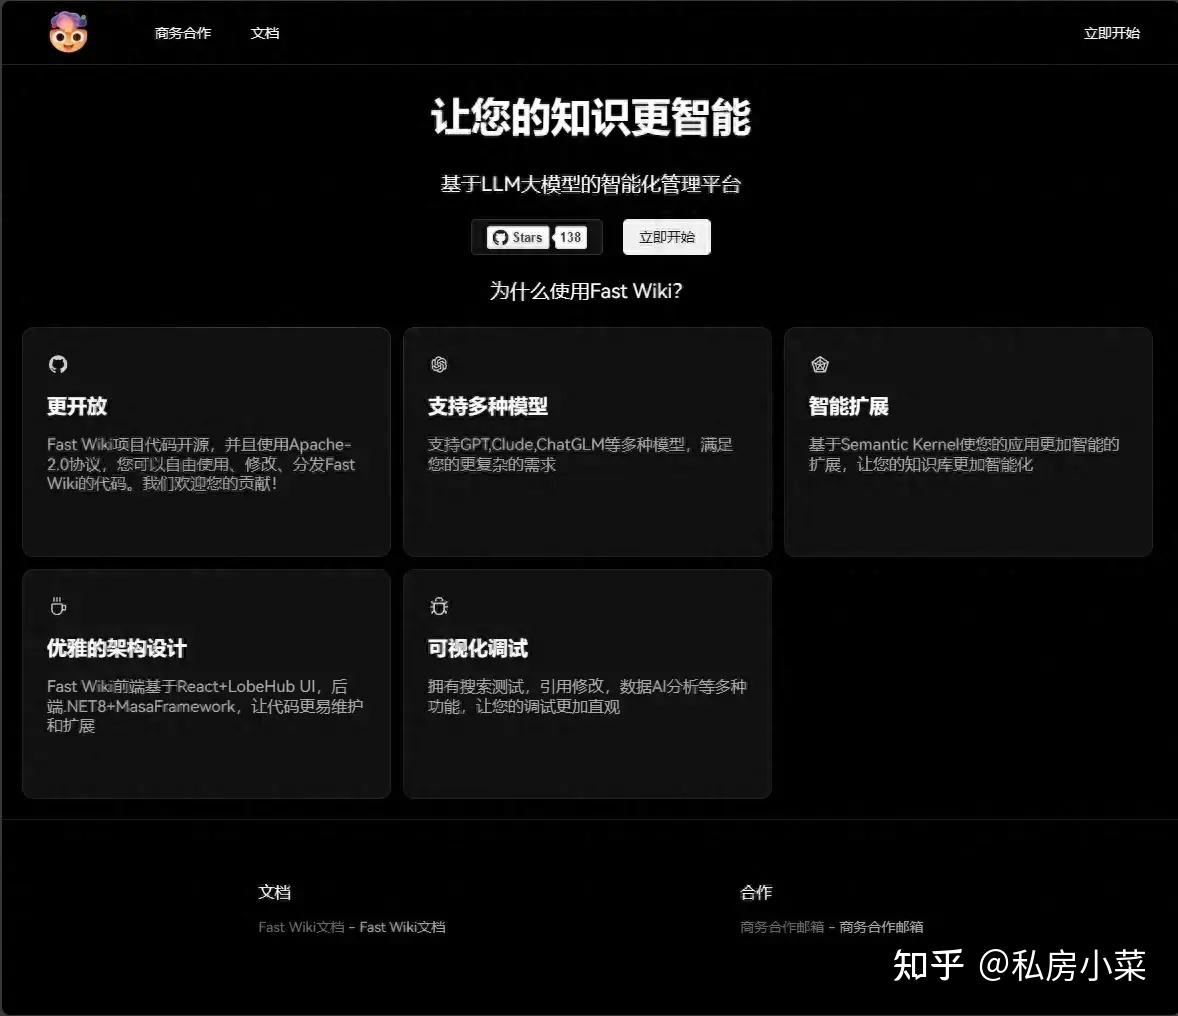Image resolution: width=1178 pixels, height=1016 pixels.
Task: Click the GitHub Stars badge
Action: tap(518, 237)
